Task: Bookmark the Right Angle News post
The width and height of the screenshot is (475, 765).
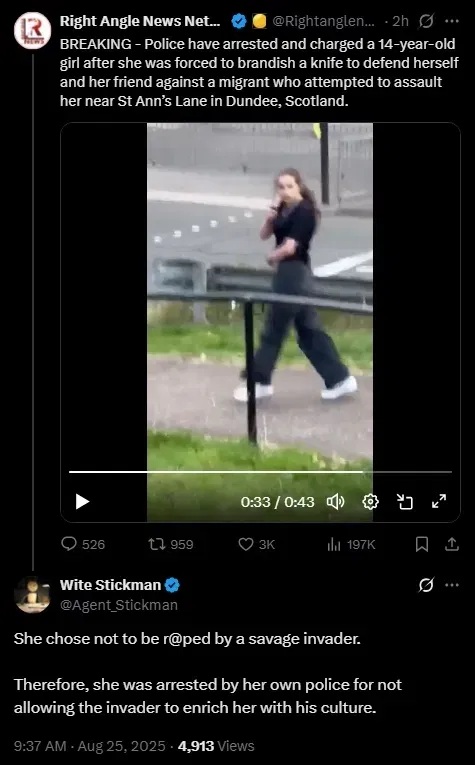Action: [x=422, y=544]
